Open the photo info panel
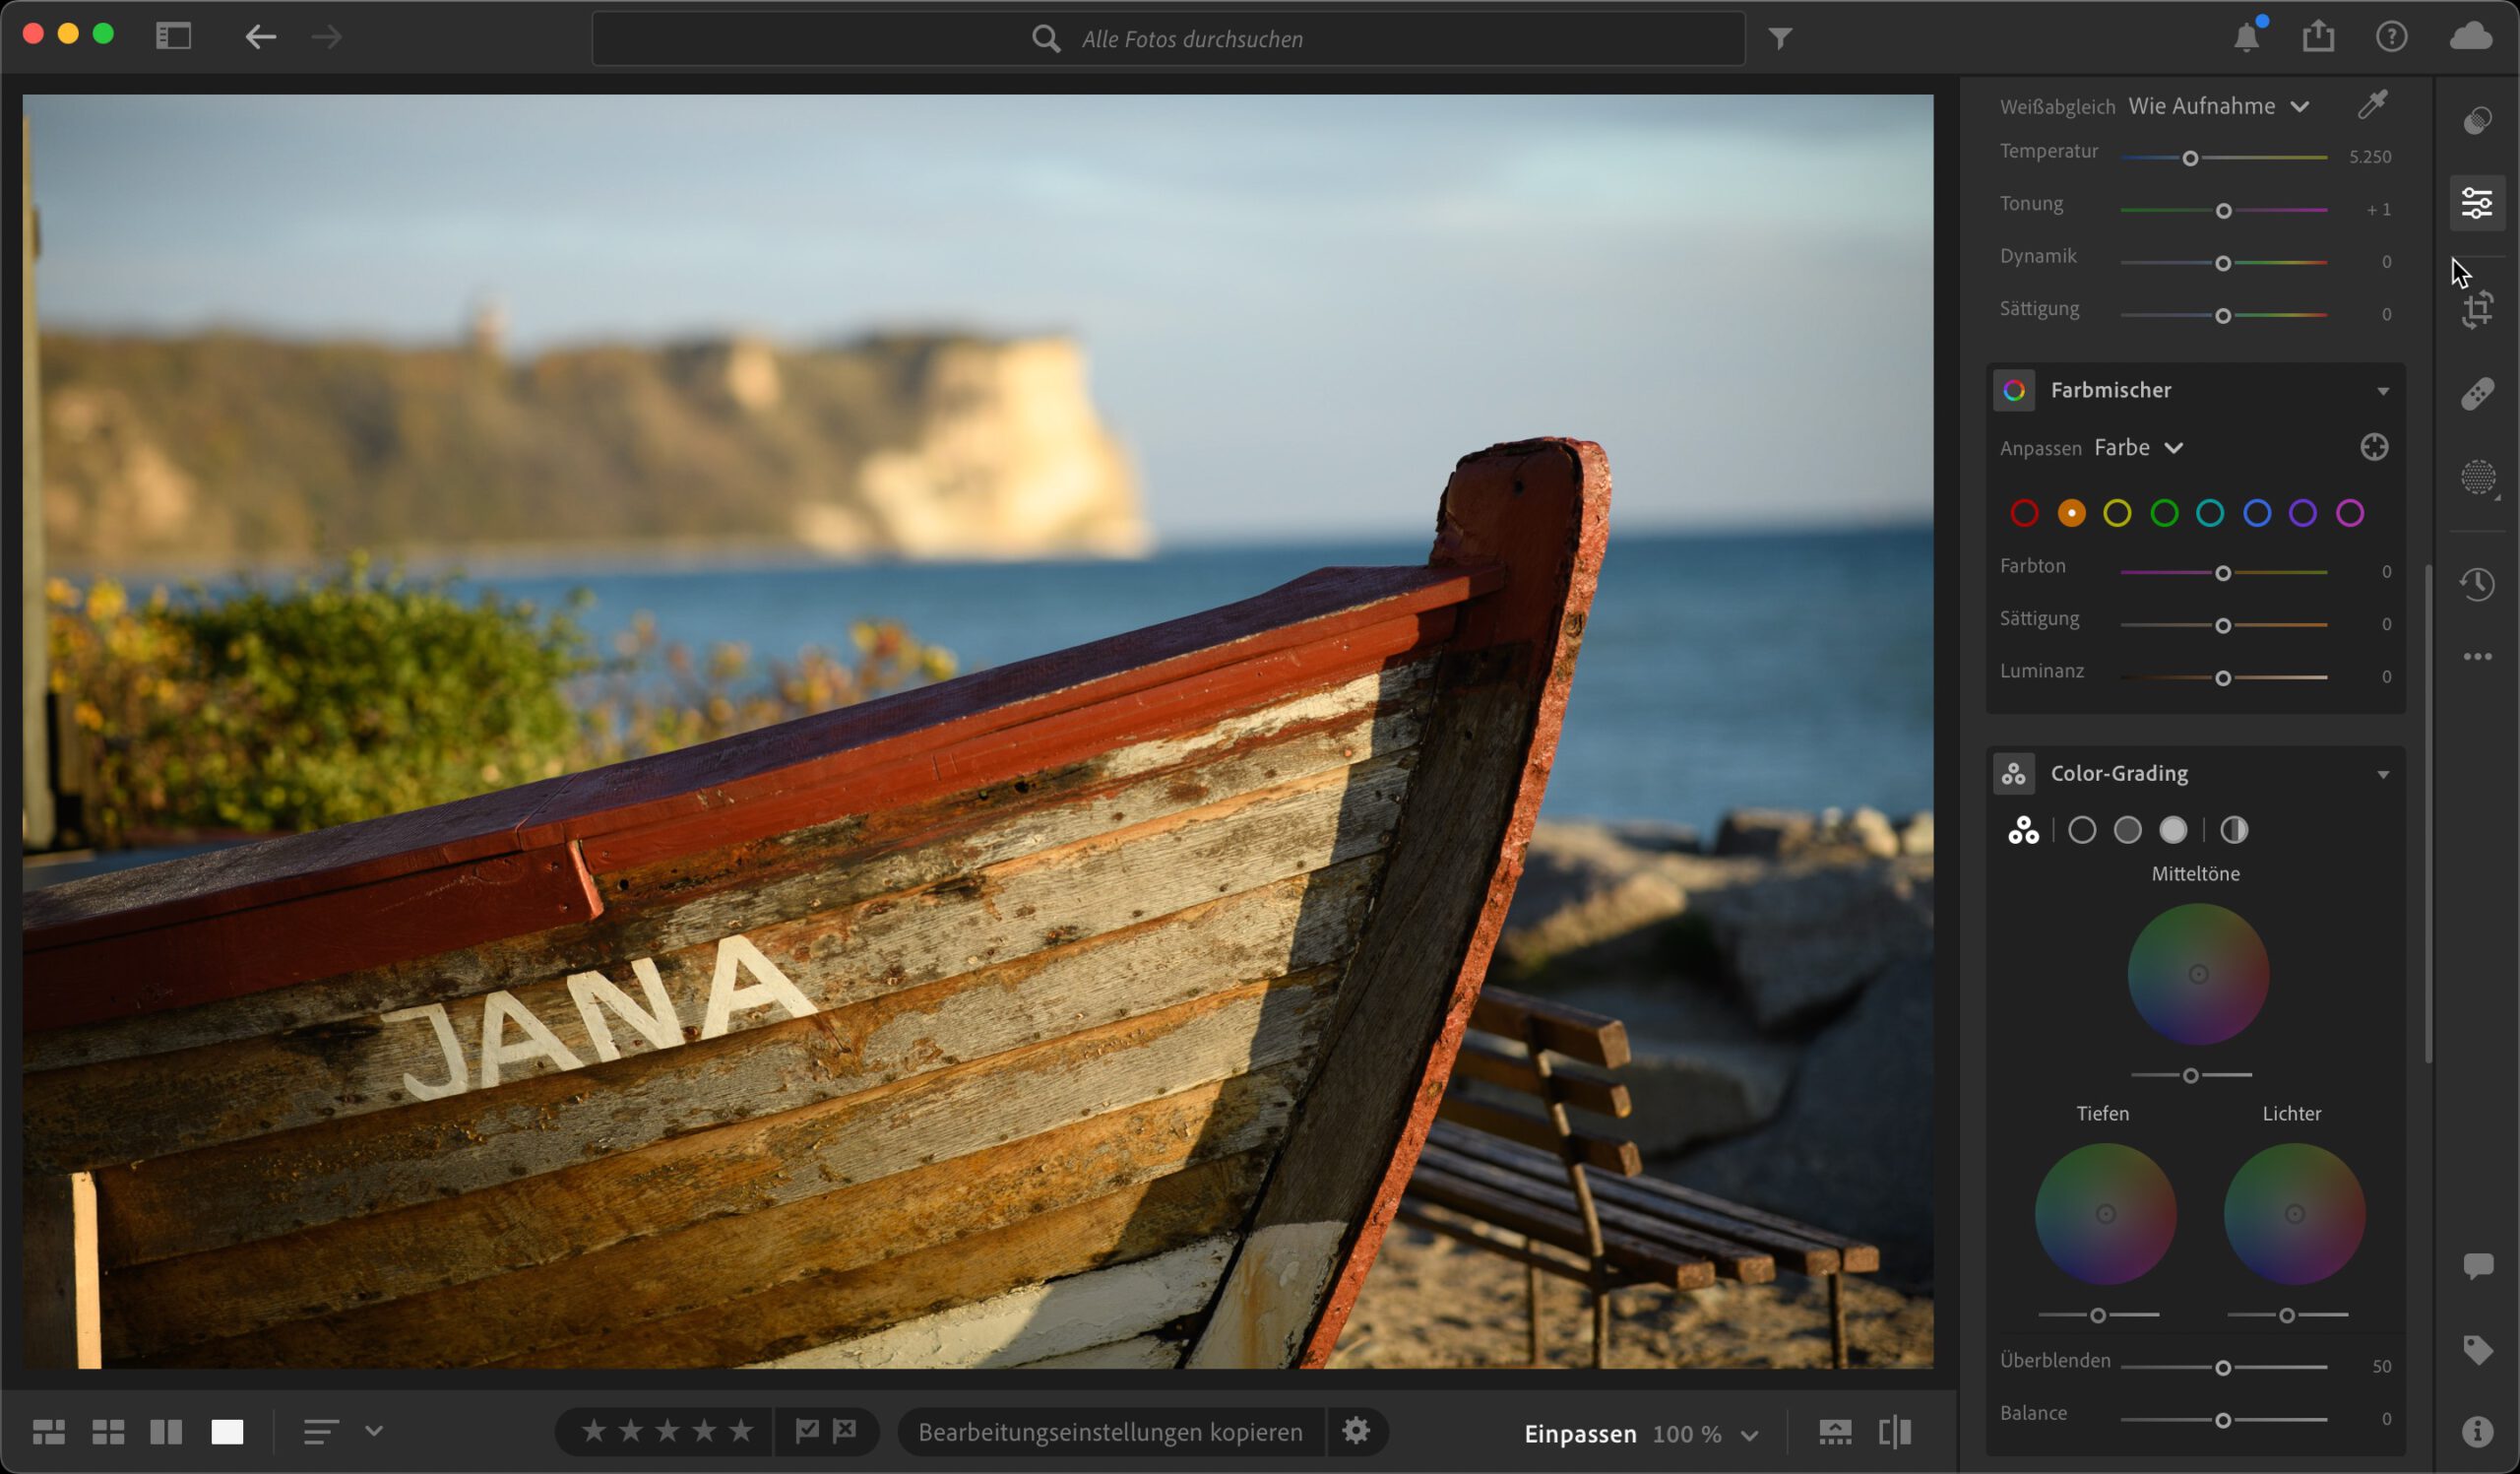 2477,1432
